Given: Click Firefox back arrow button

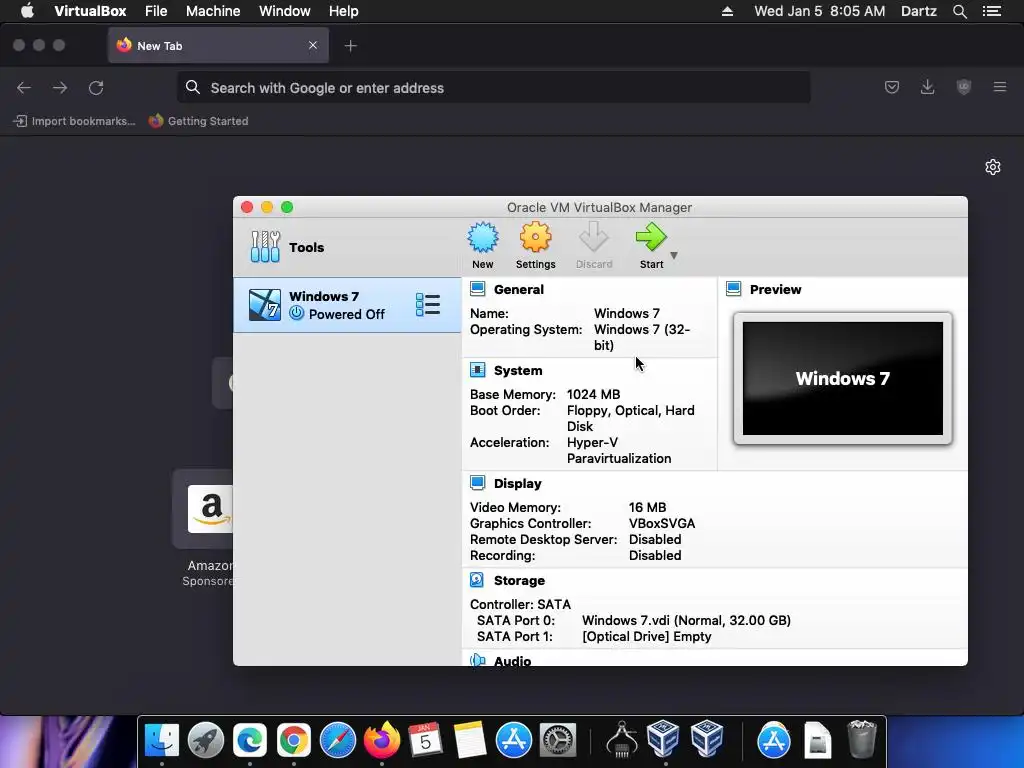Looking at the screenshot, I should (24, 88).
